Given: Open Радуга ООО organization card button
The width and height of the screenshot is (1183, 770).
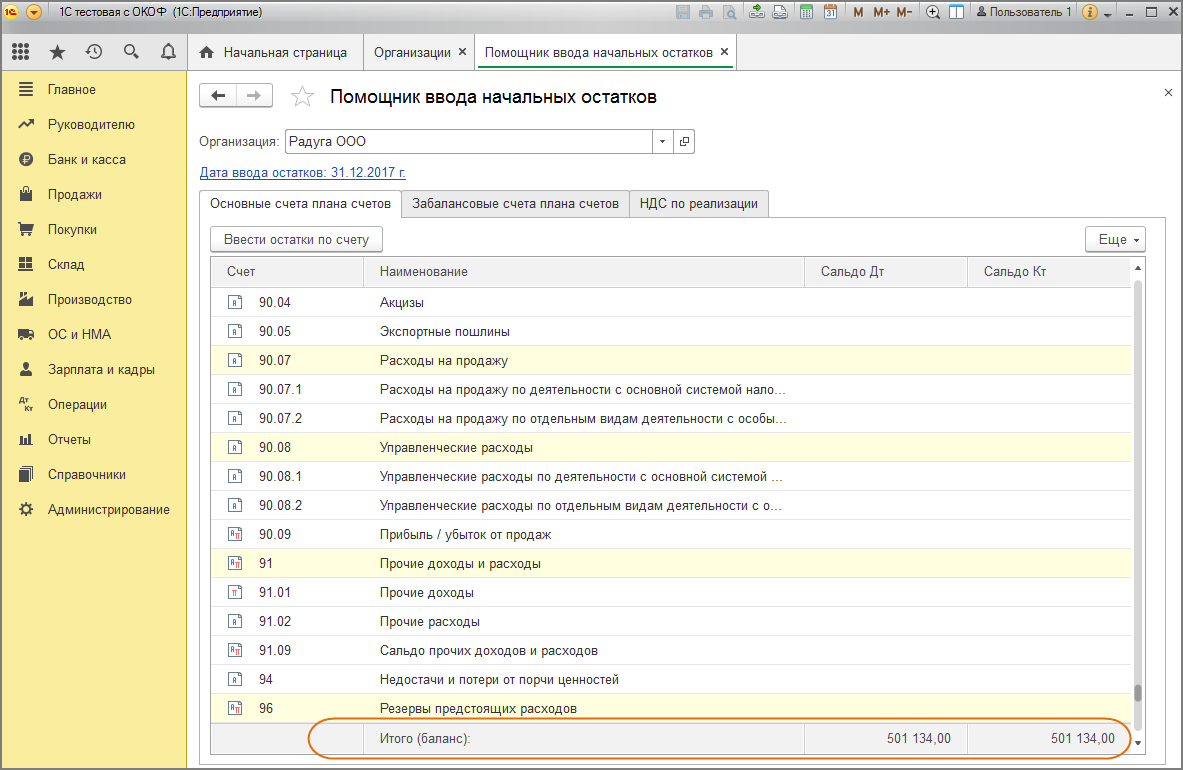Looking at the screenshot, I should [684, 141].
